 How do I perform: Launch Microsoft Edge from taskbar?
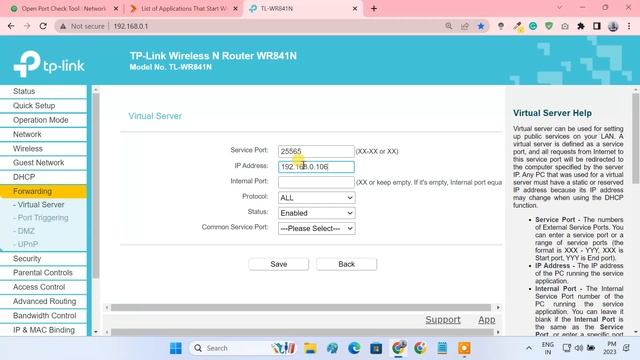pyautogui.click(x=354, y=348)
